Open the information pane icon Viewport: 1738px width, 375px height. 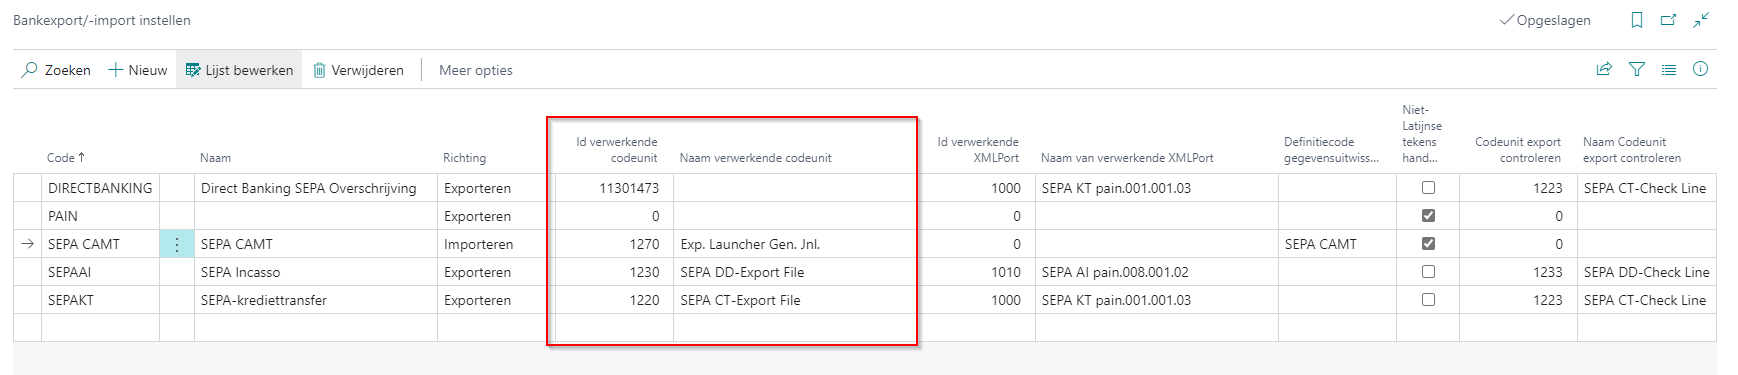[1700, 69]
